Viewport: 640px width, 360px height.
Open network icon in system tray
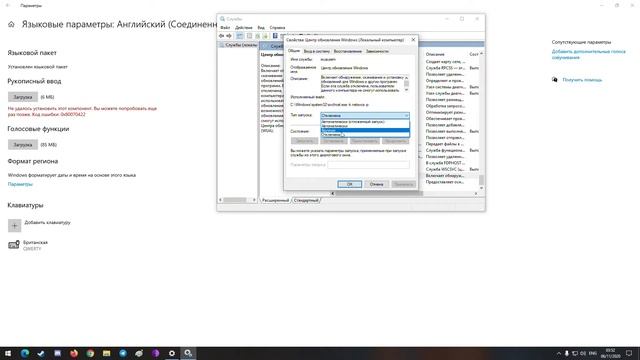tap(575, 353)
